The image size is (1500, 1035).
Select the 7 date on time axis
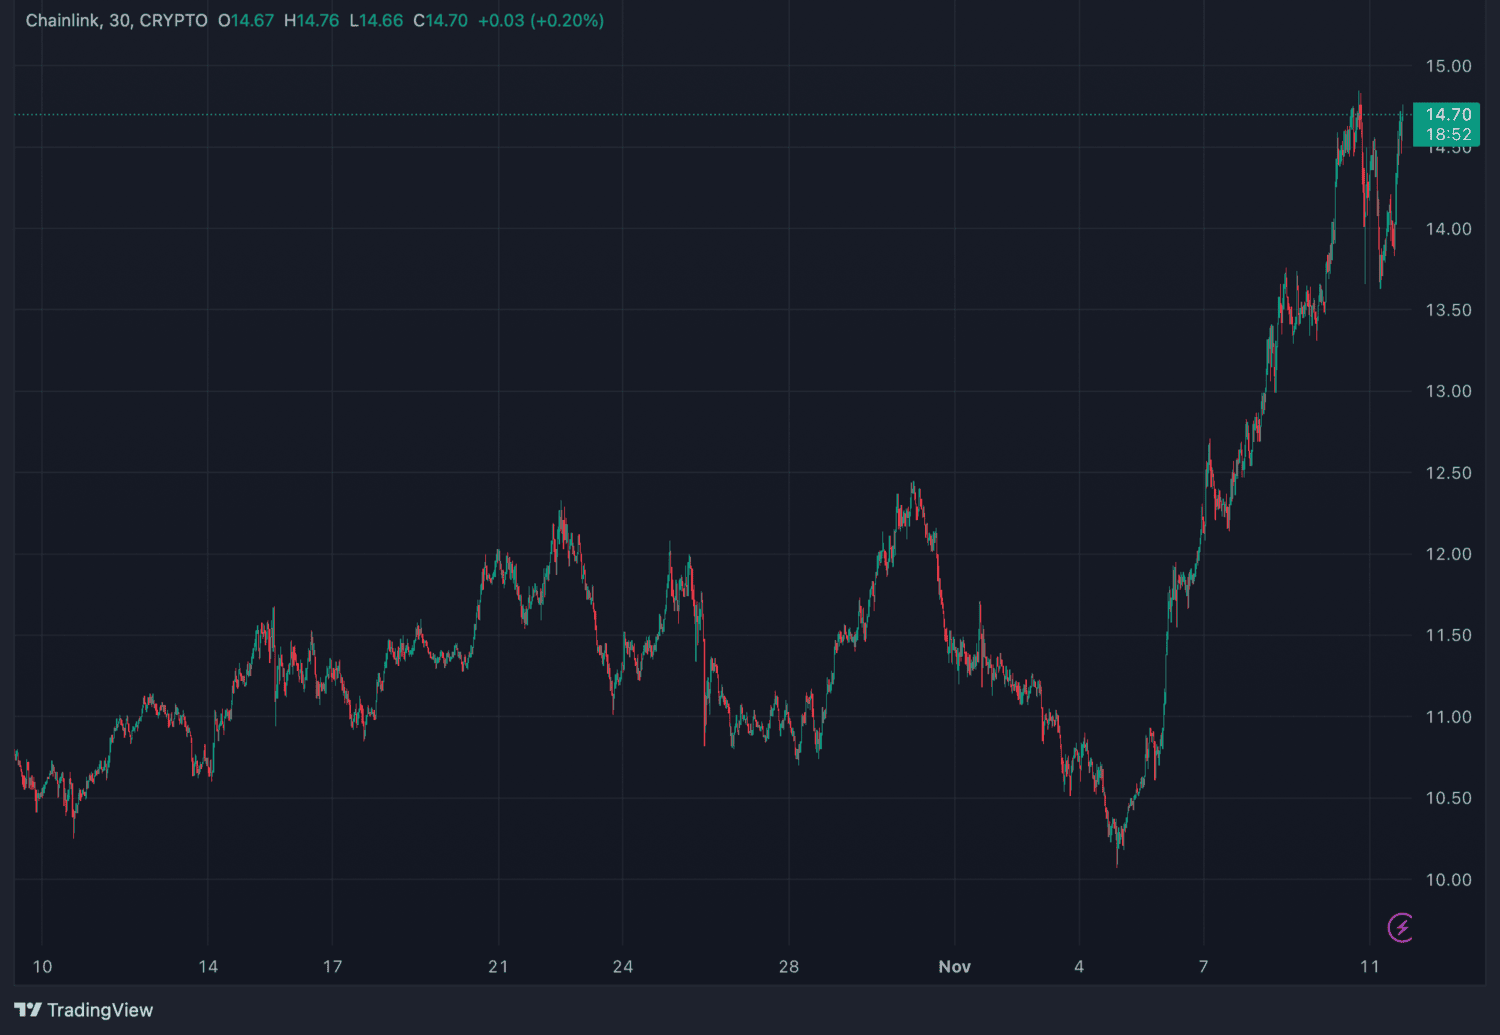point(1203,966)
